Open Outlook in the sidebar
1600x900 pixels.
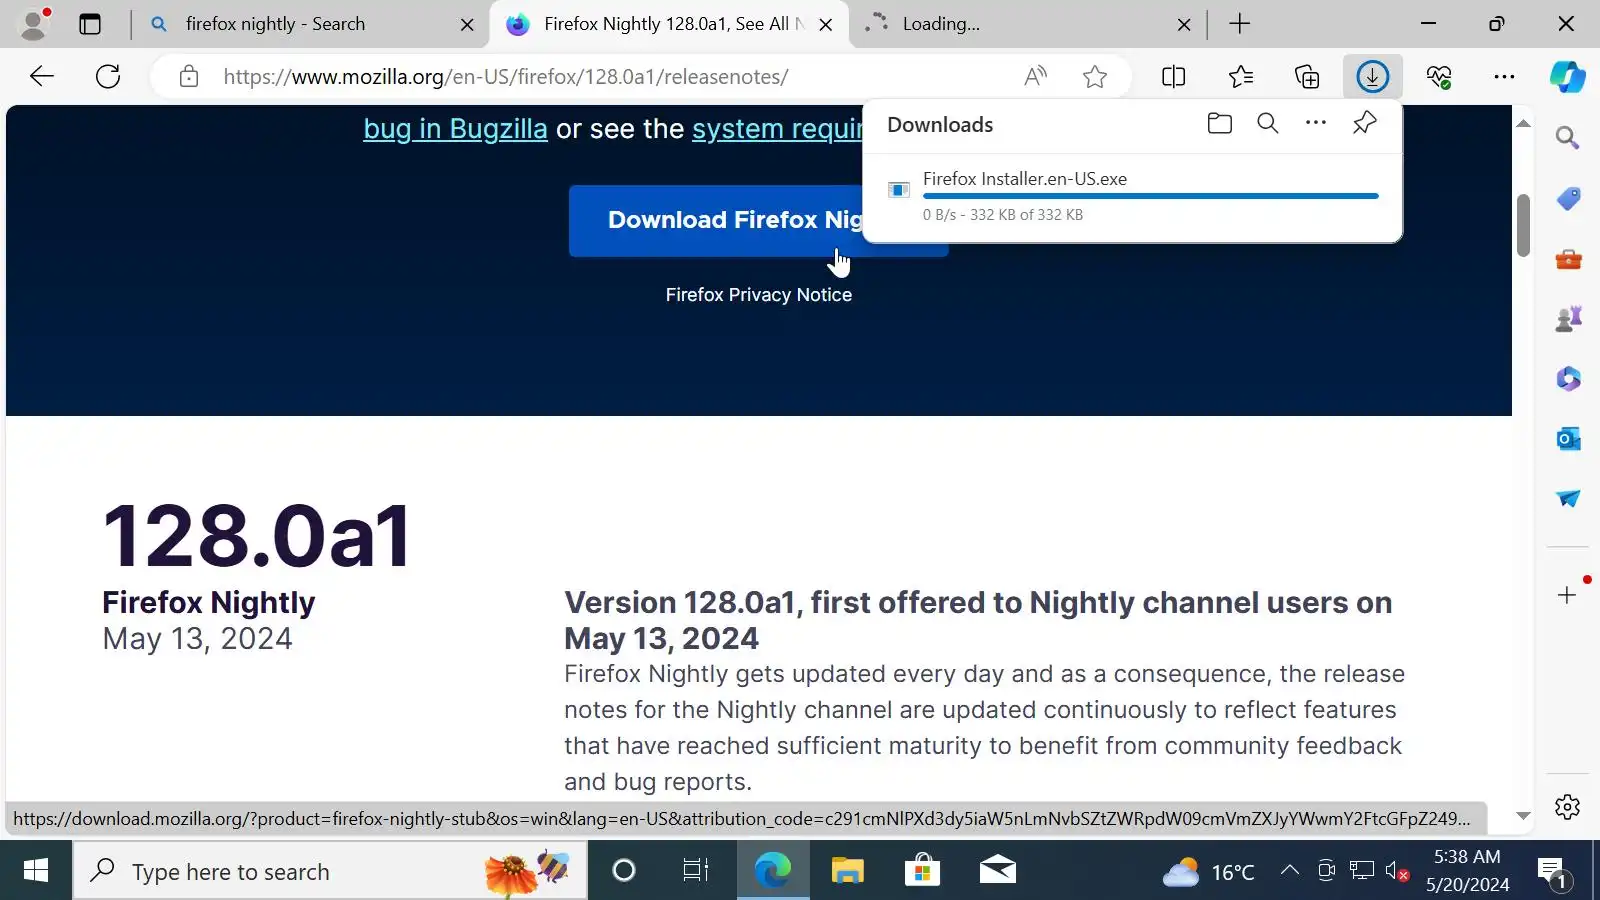click(1567, 439)
